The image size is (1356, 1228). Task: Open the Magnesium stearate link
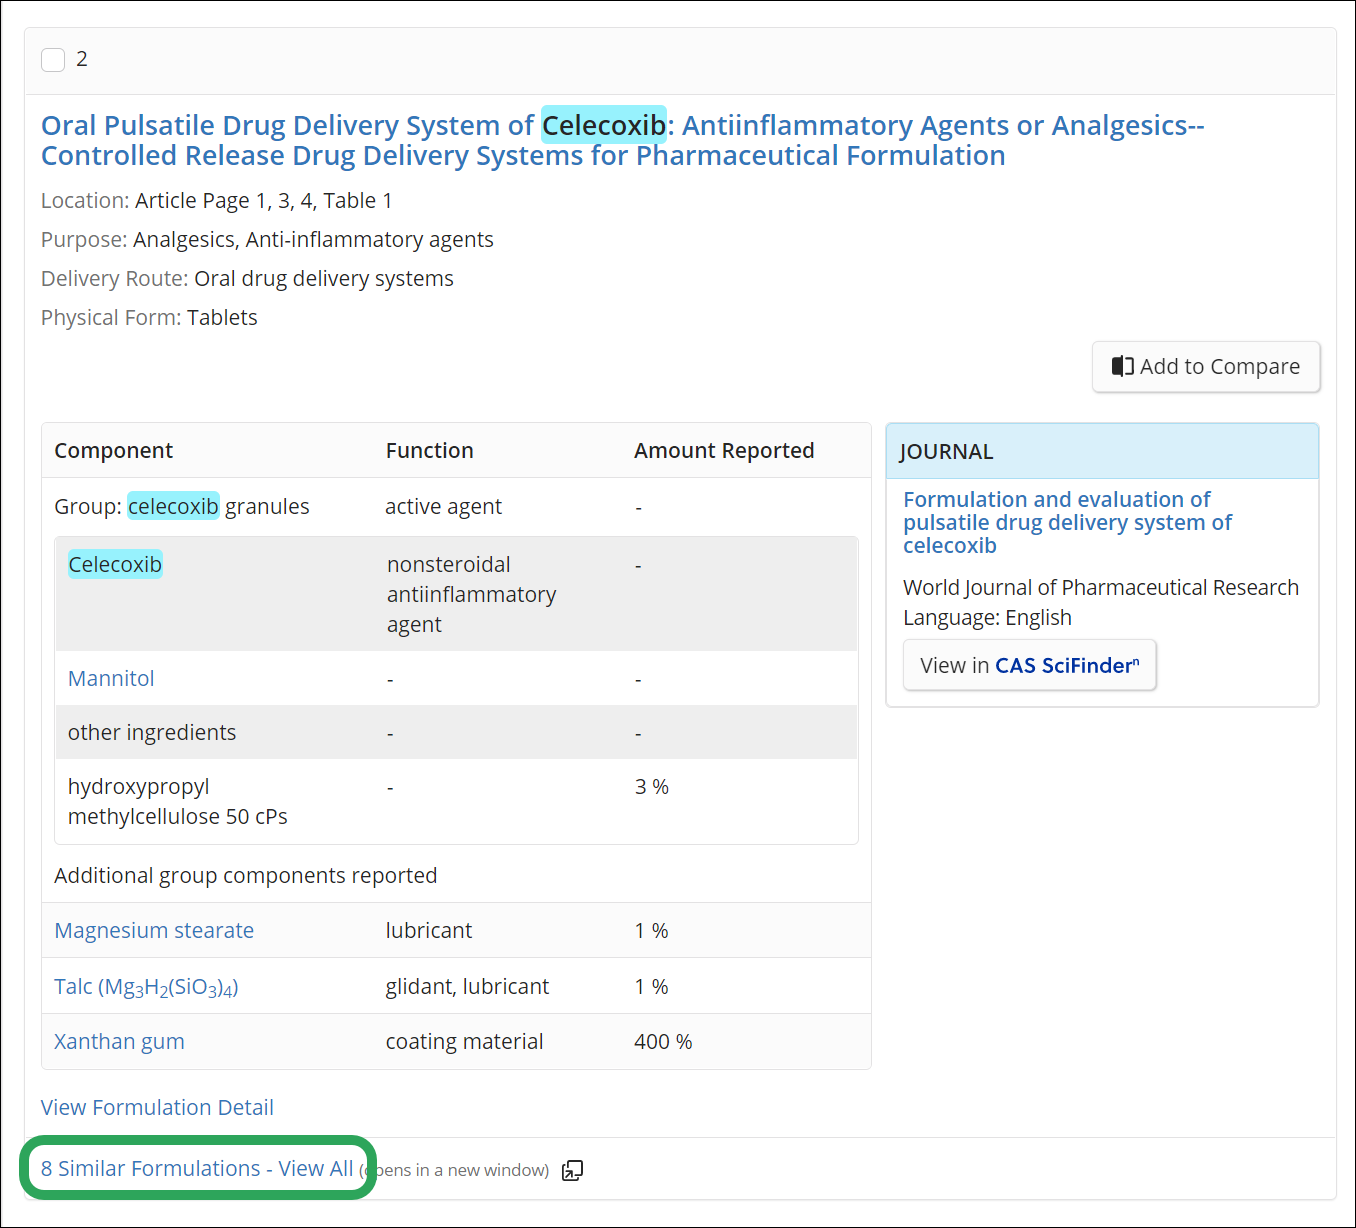(153, 930)
